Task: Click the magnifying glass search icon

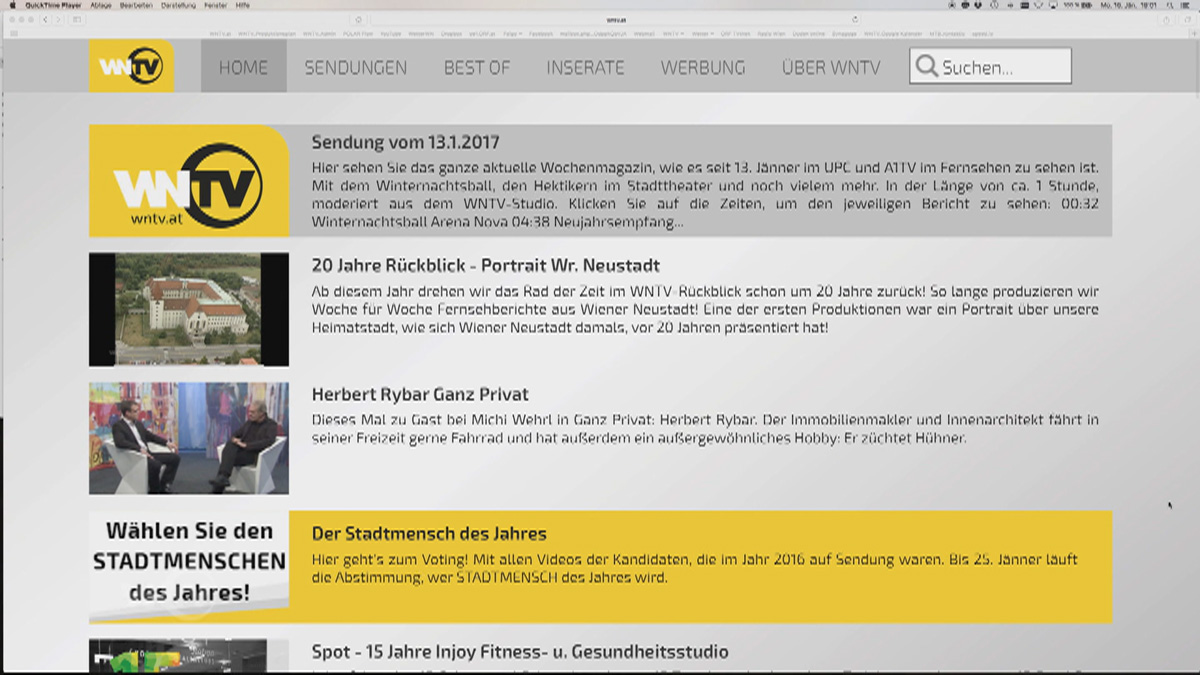Action: point(927,67)
